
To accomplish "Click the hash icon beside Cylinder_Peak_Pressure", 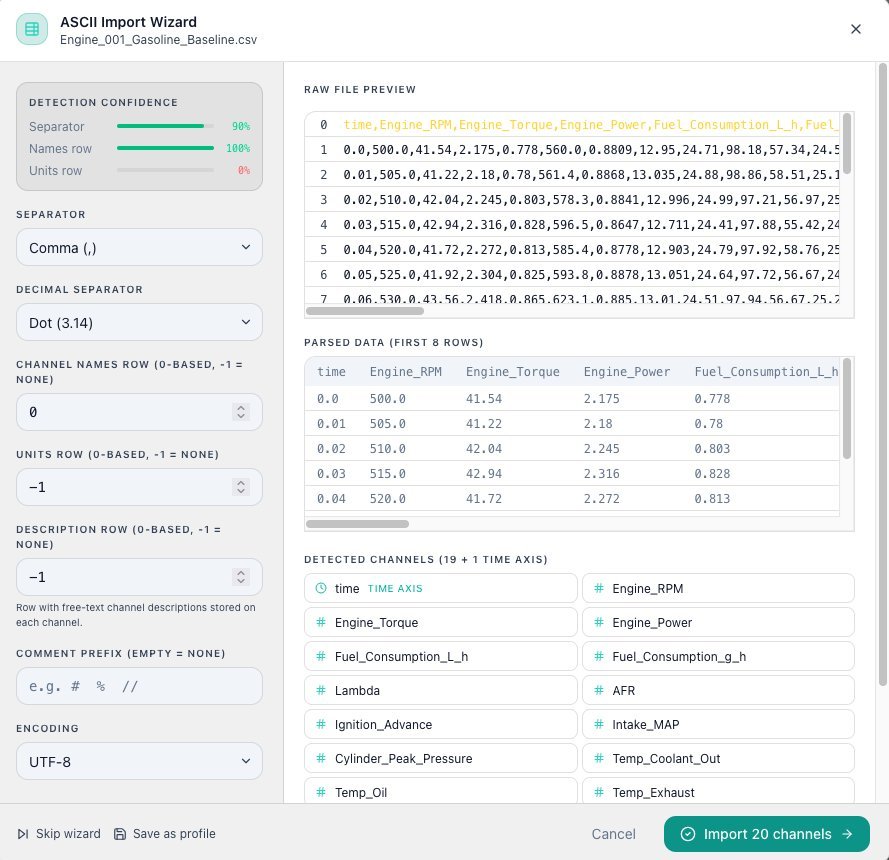I will (321, 759).
